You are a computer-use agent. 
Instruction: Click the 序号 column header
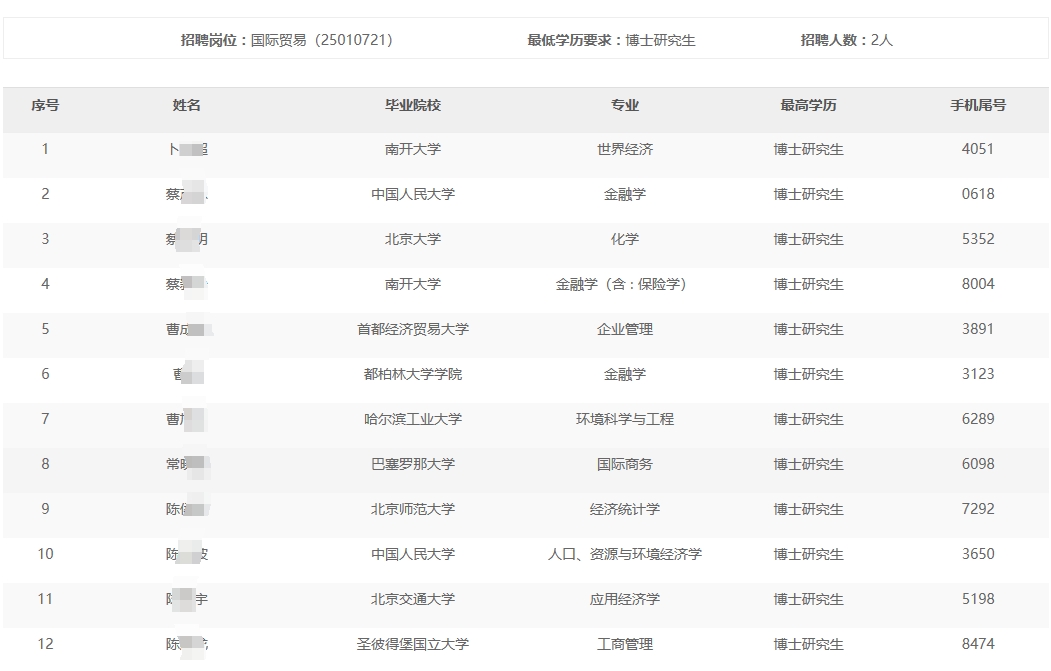(45, 105)
